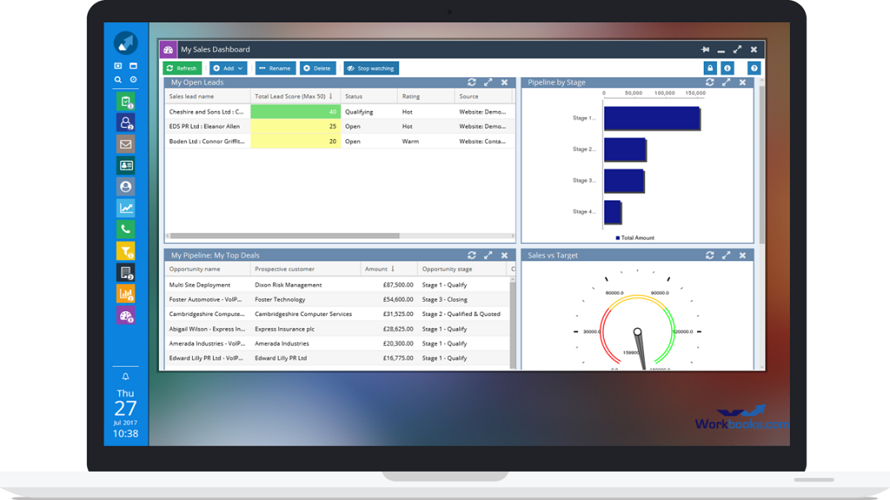Click the lock icon in dashboard toolbar
This screenshot has width=890, height=500.
710,68
